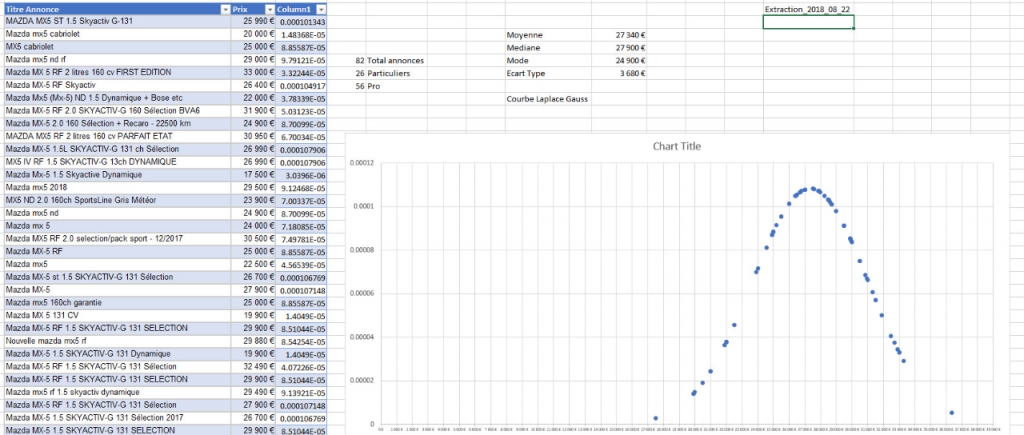Screen dimensions: 1024x435
Task: Select the 160 cv PARFAIT ETAT listing cell
Action: click(117, 137)
